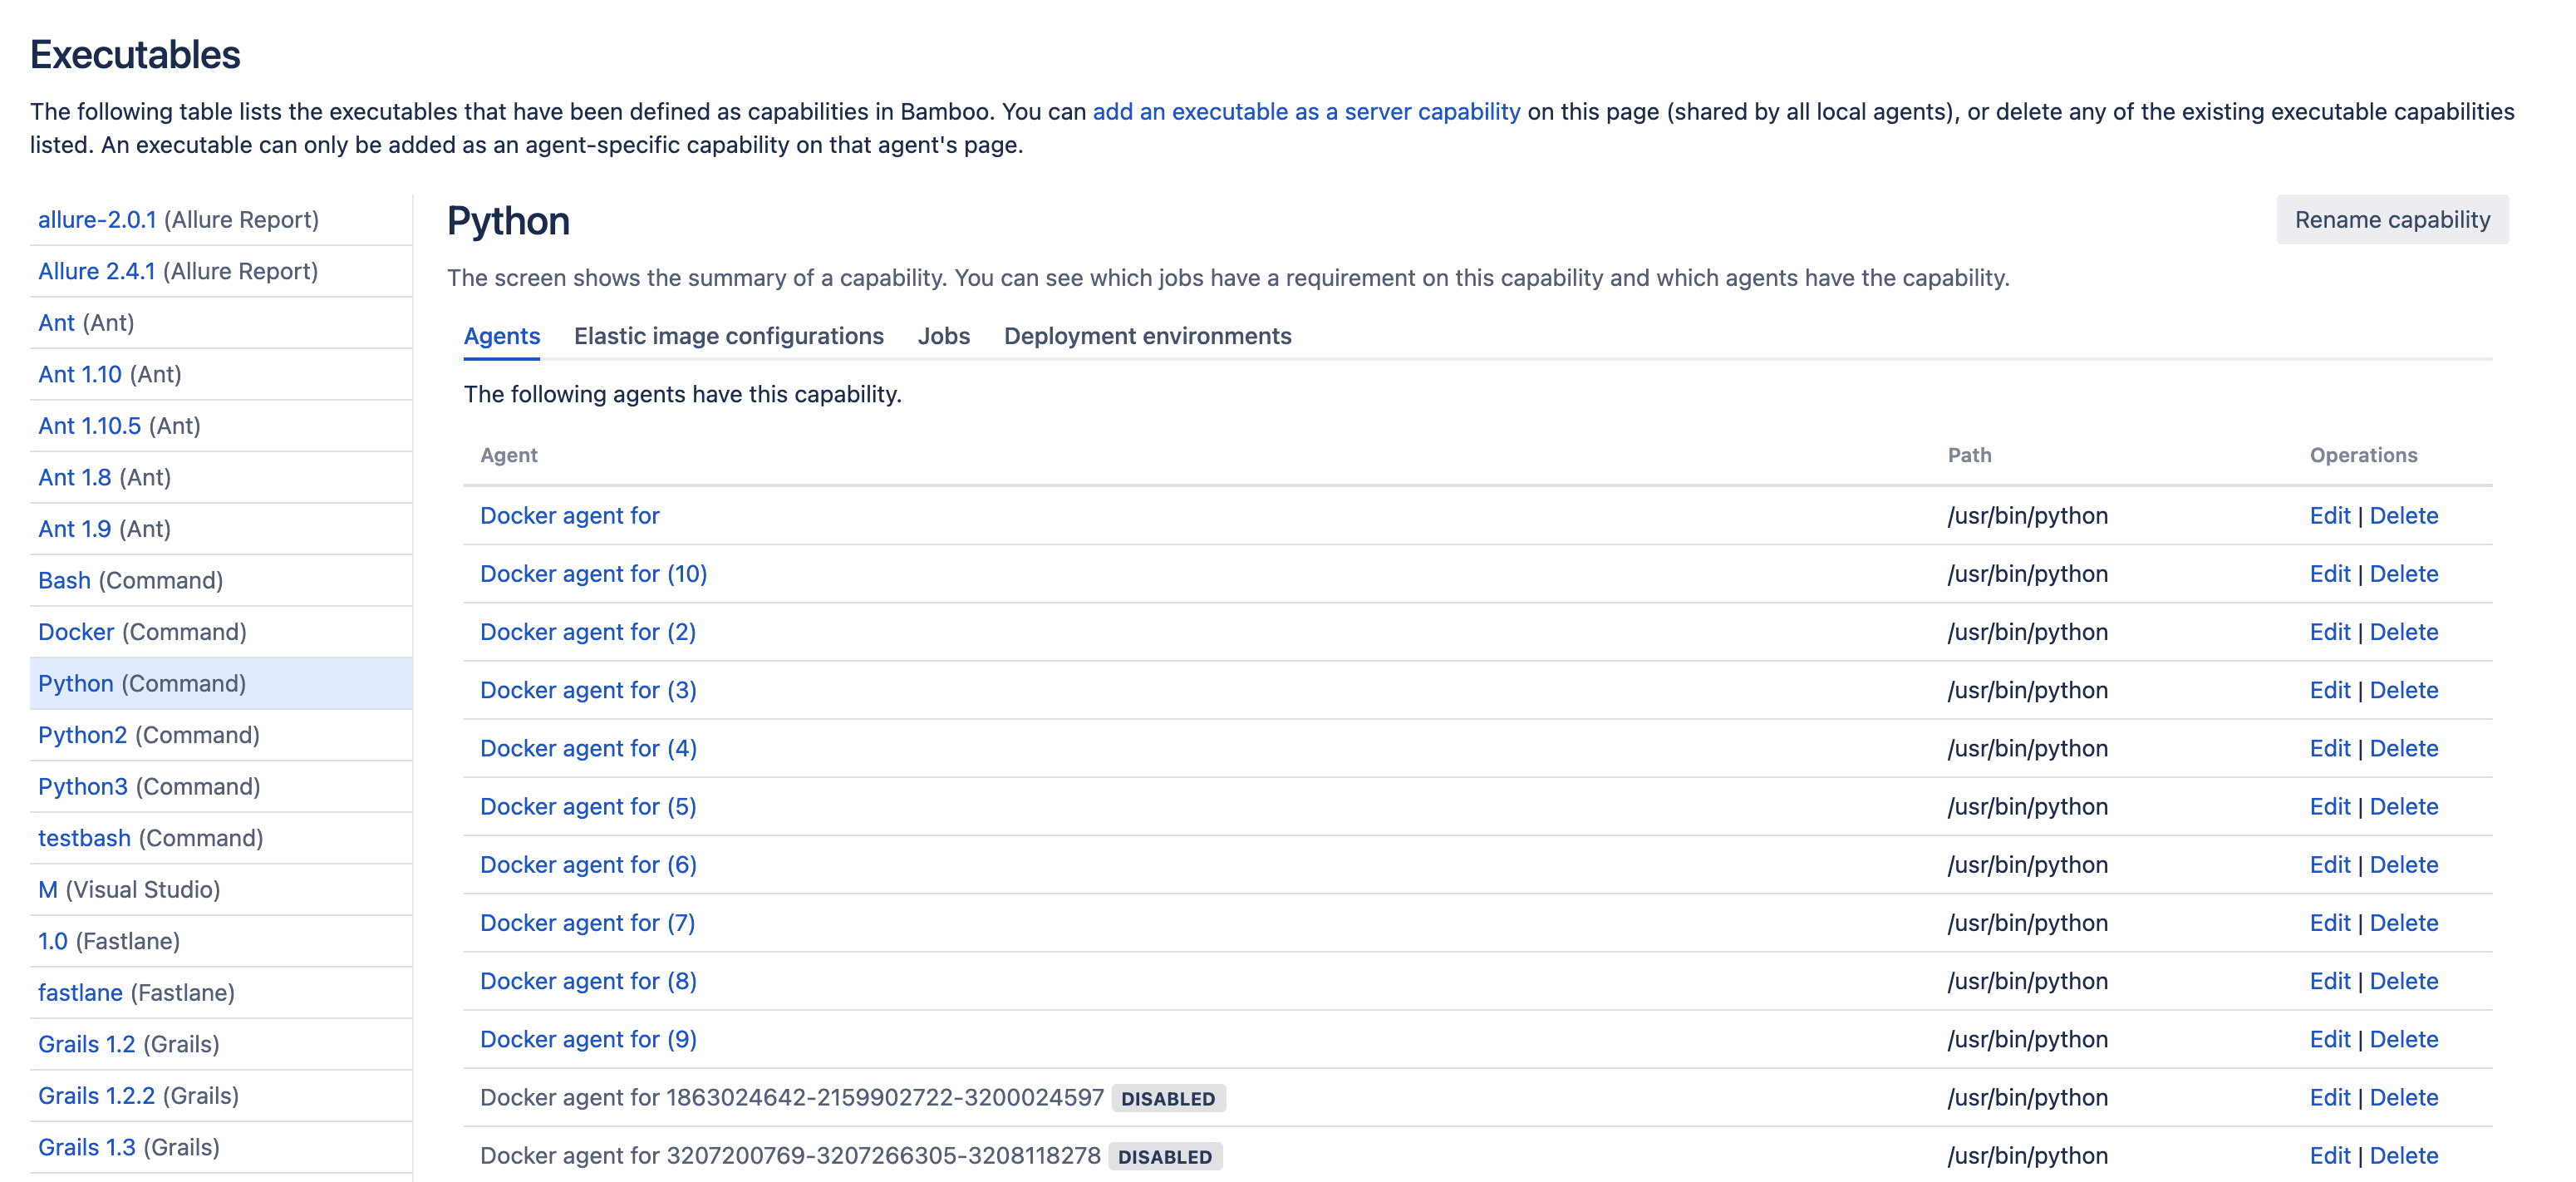Click the Rename capability button

pyautogui.click(x=2391, y=220)
